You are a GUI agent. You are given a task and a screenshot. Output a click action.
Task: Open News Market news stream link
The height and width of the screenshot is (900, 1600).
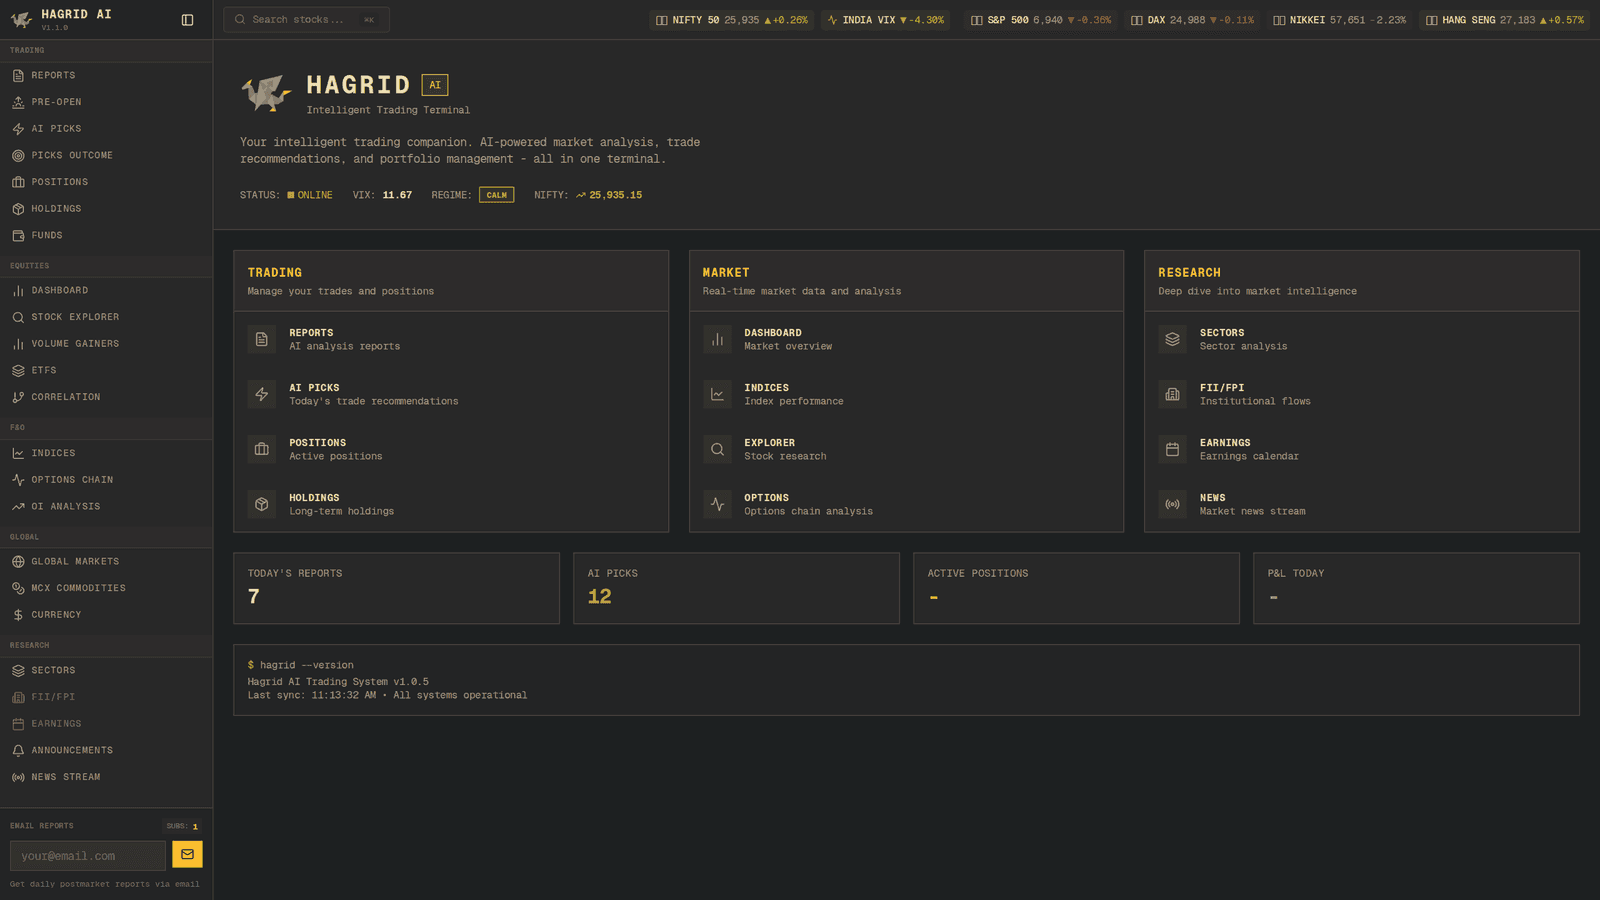coord(1361,504)
